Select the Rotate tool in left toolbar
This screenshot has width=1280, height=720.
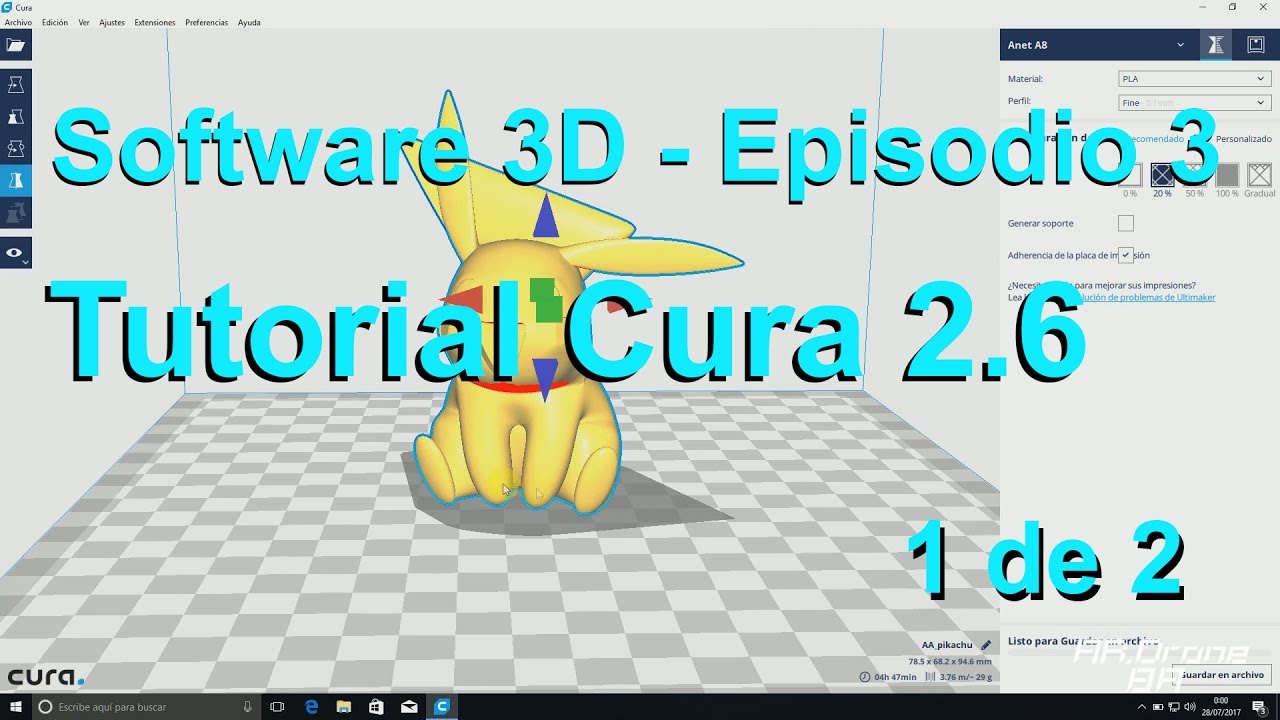[15, 149]
